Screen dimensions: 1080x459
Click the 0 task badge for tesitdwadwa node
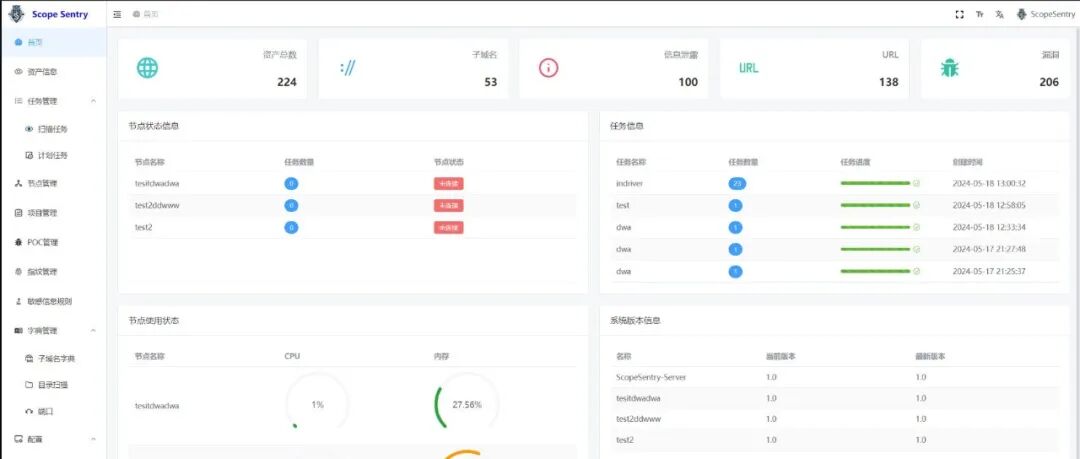(x=291, y=183)
